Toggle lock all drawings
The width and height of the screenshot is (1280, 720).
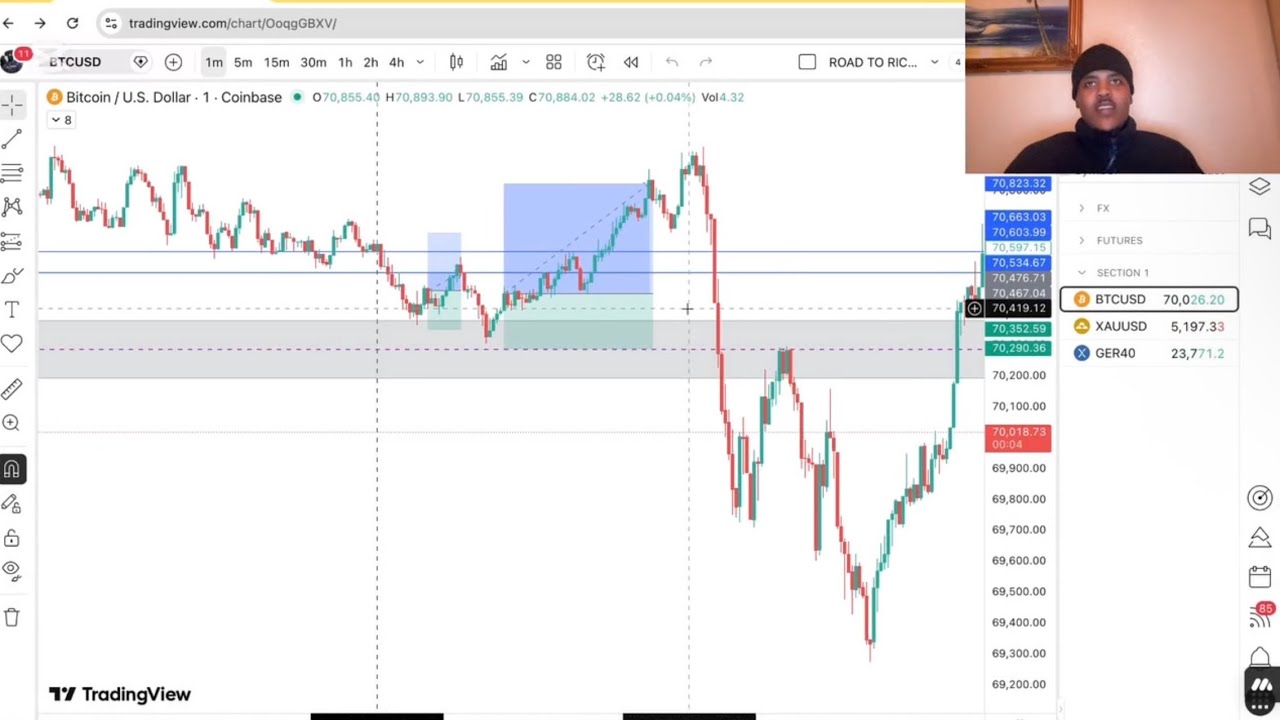(x=12, y=538)
